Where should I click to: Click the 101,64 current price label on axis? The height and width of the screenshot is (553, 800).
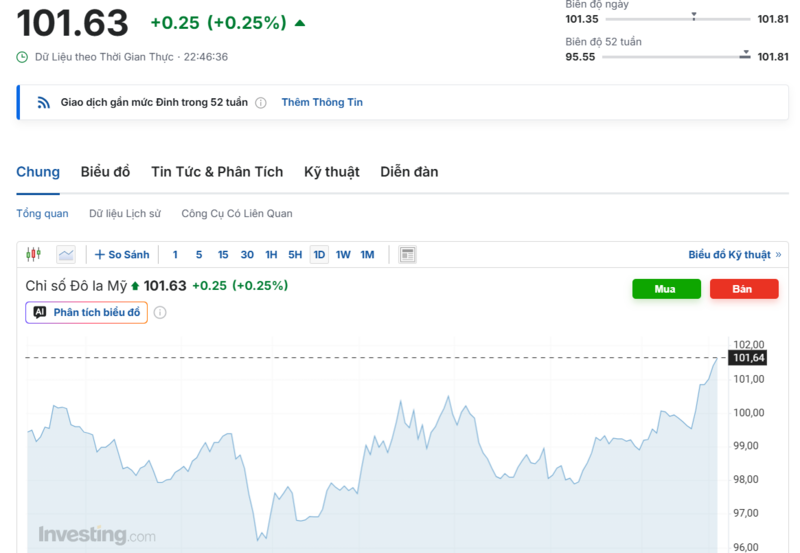pos(747,358)
